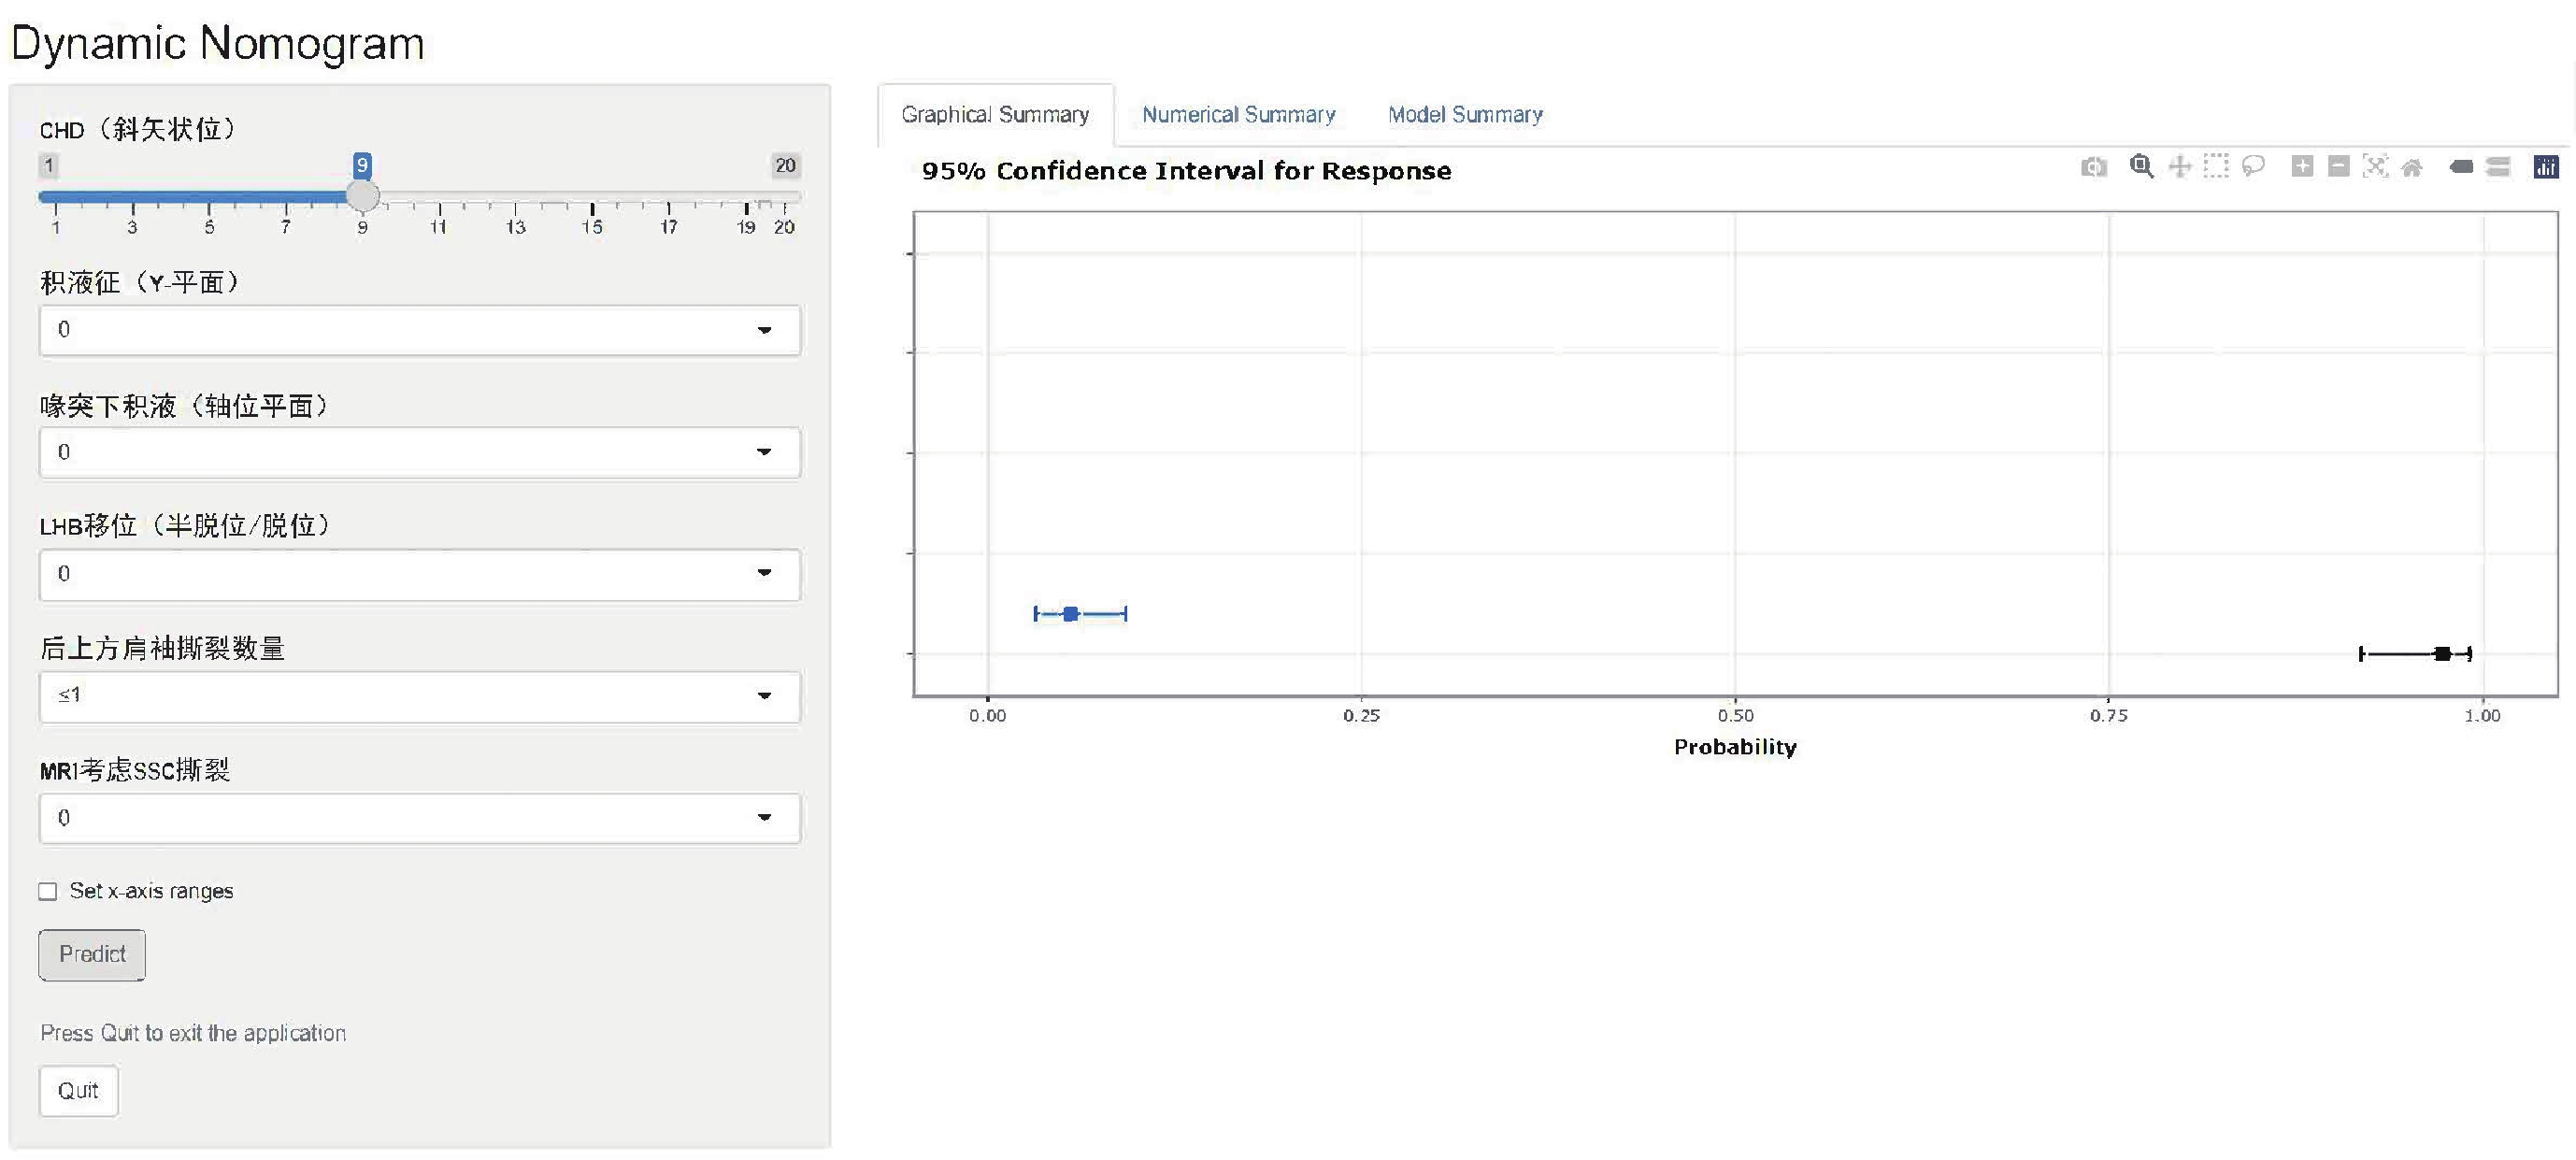Image resolution: width=2576 pixels, height=1160 pixels.
Task: Click the 0.50 probability axis label
Action: 1735,716
